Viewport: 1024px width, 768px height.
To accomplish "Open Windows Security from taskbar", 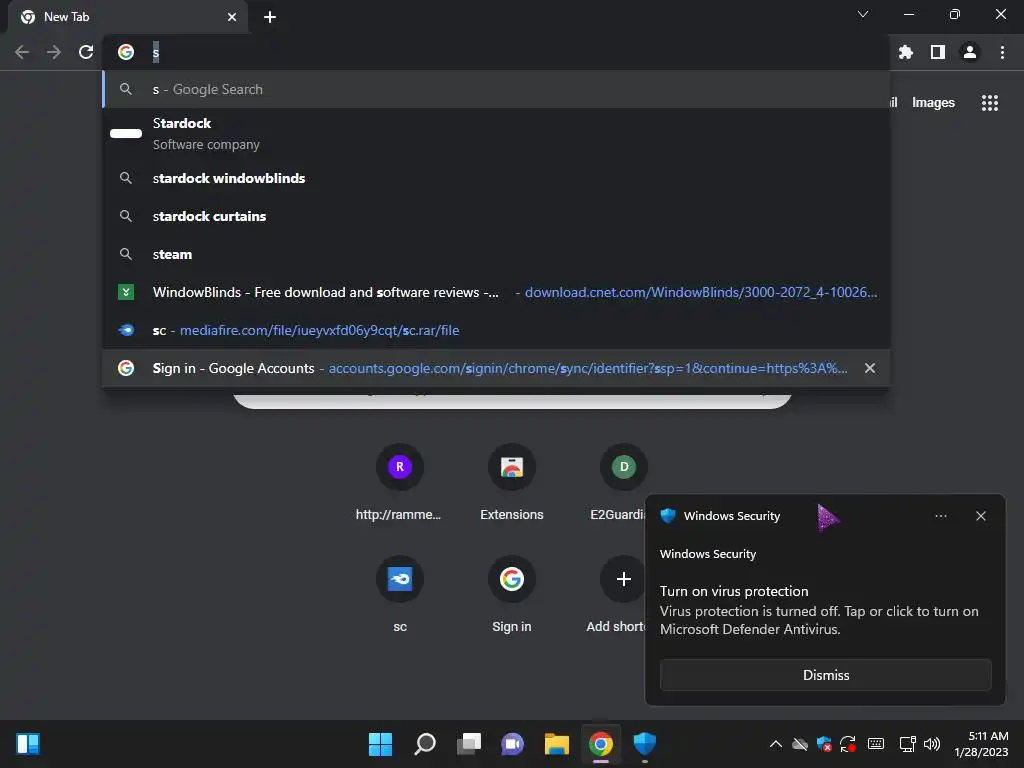I will pyautogui.click(x=645, y=744).
